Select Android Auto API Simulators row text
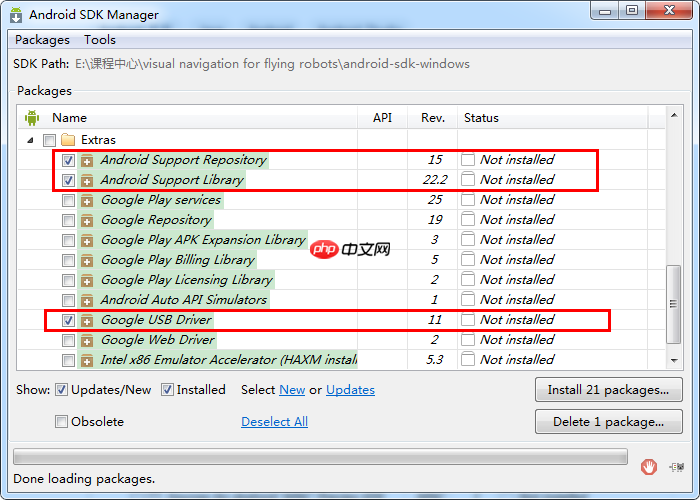Screen dimensions: 700x500 tap(183, 300)
